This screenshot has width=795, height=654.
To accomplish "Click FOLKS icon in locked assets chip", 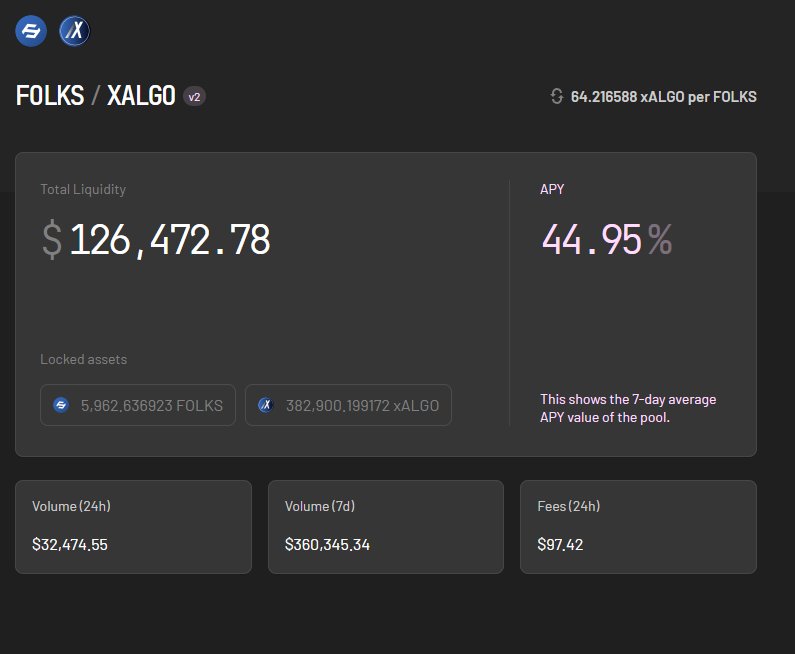I will [61, 405].
